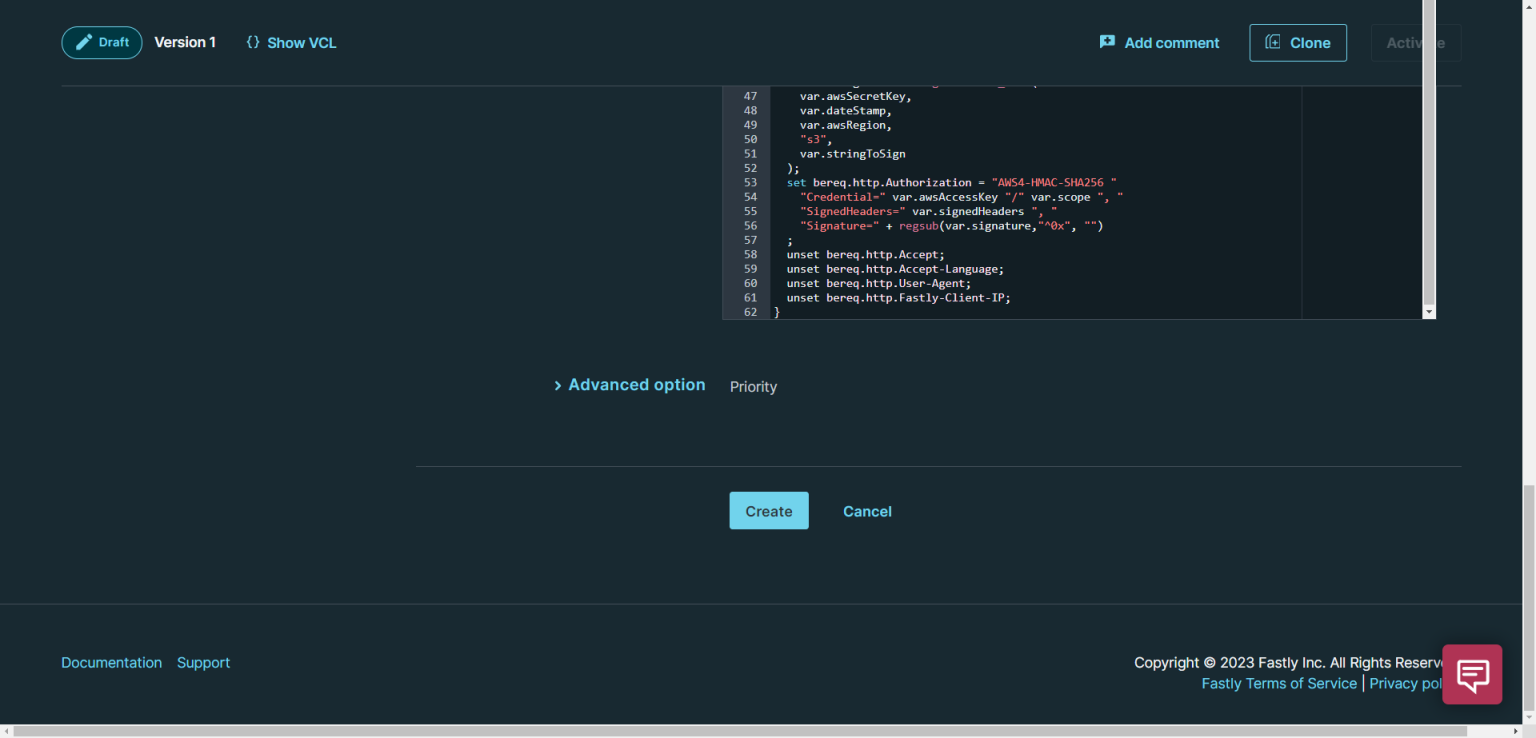The width and height of the screenshot is (1536, 738).
Task: Click the code editor's vertical scrollbar
Action: point(1429,200)
